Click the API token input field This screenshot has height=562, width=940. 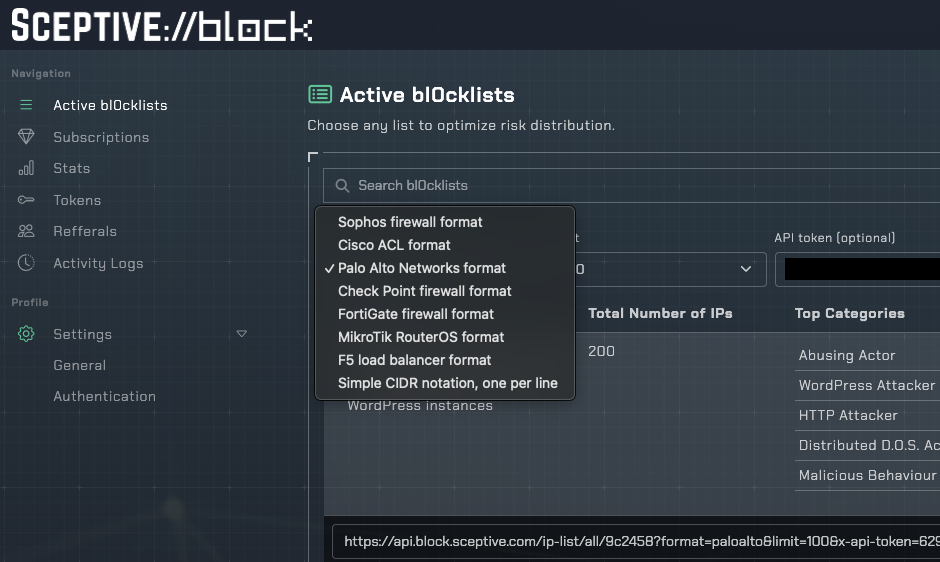pos(860,269)
